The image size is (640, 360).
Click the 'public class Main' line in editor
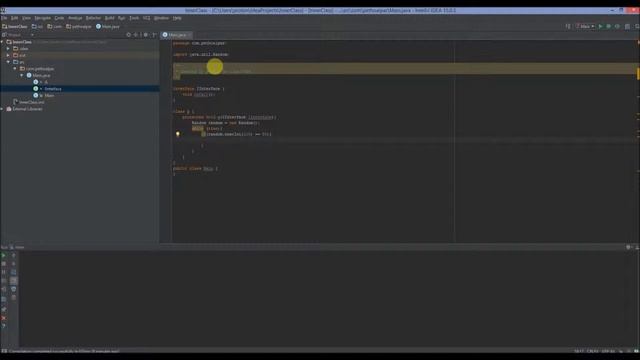pos(195,169)
